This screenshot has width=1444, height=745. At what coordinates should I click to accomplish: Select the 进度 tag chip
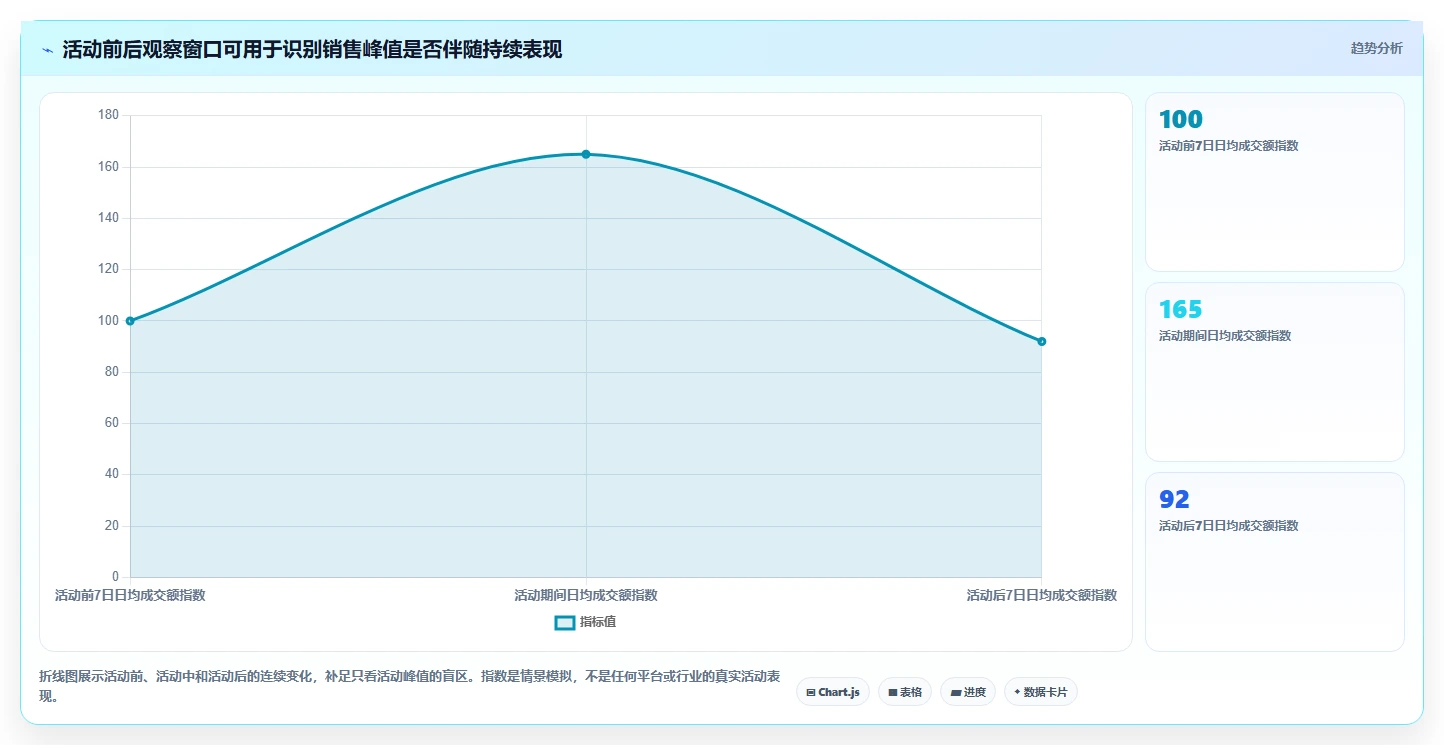pos(968,692)
